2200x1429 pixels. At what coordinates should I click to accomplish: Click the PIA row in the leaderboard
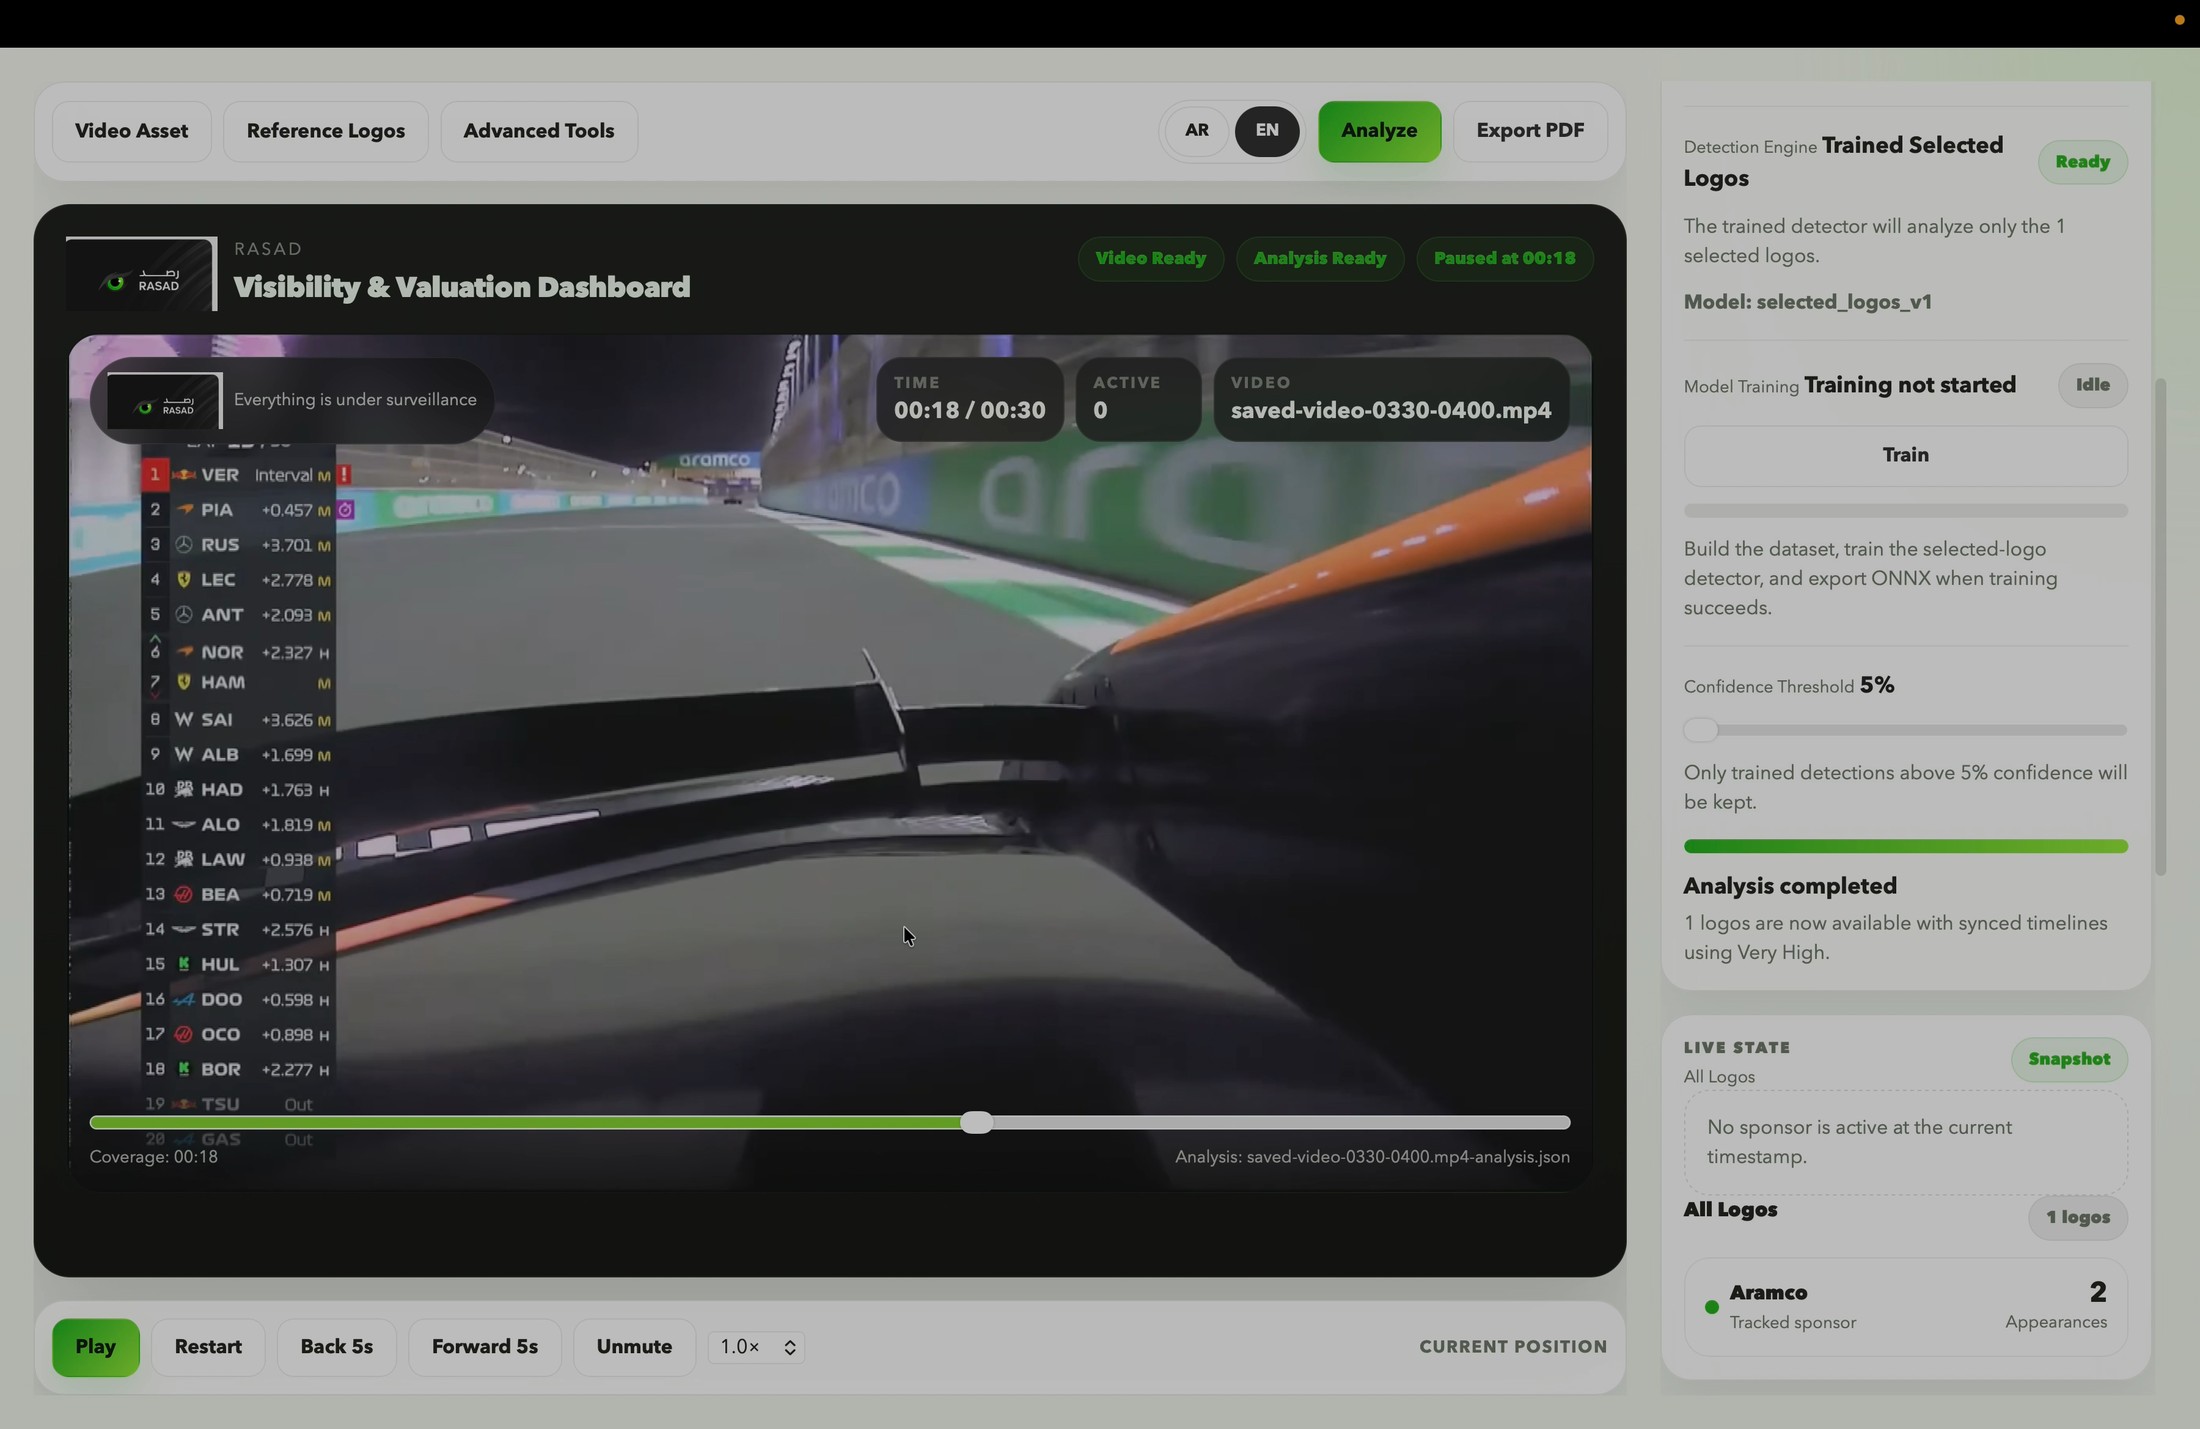238,510
